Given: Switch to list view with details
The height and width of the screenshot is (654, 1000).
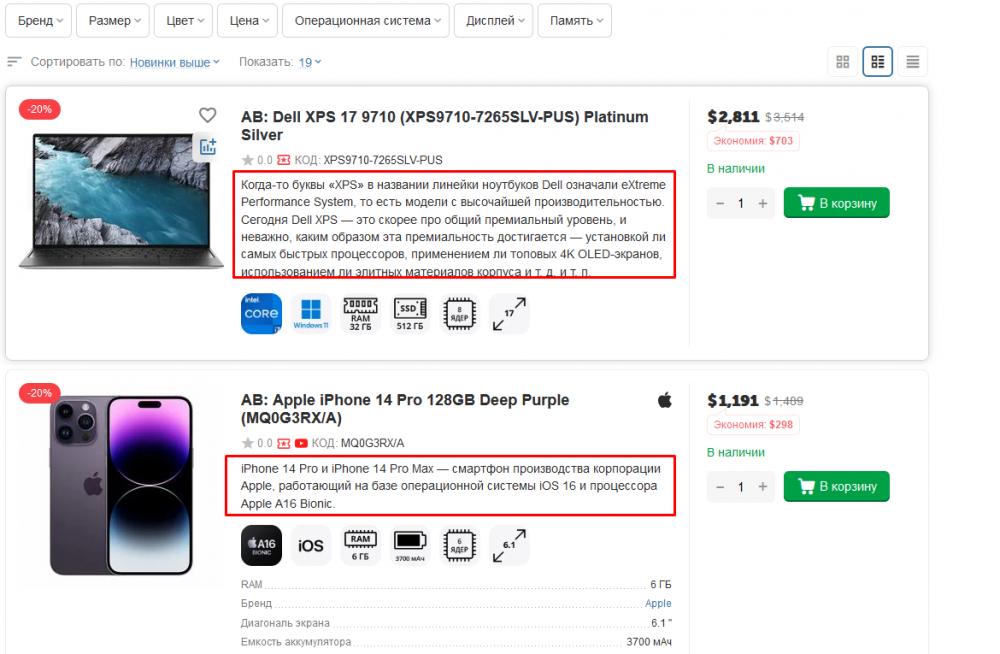Looking at the screenshot, I should 878,62.
